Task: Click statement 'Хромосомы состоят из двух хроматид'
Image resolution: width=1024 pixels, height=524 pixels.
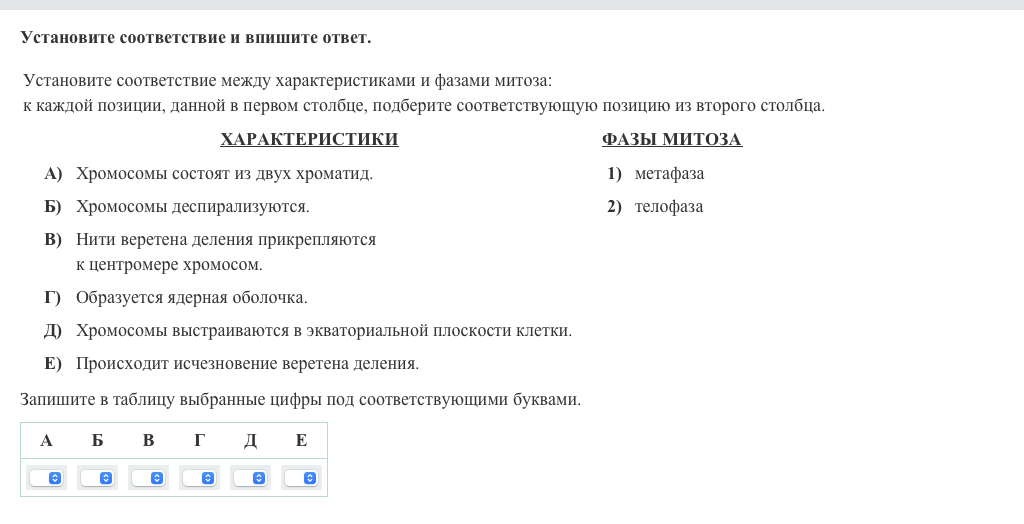Action: coord(224,174)
